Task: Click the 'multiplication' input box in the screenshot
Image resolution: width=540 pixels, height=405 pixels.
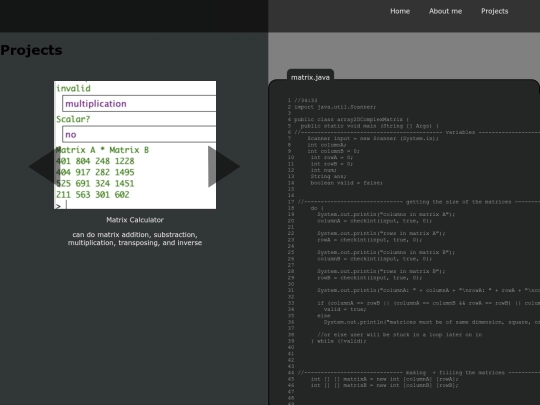Action: pyautogui.click(x=139, y=104)
